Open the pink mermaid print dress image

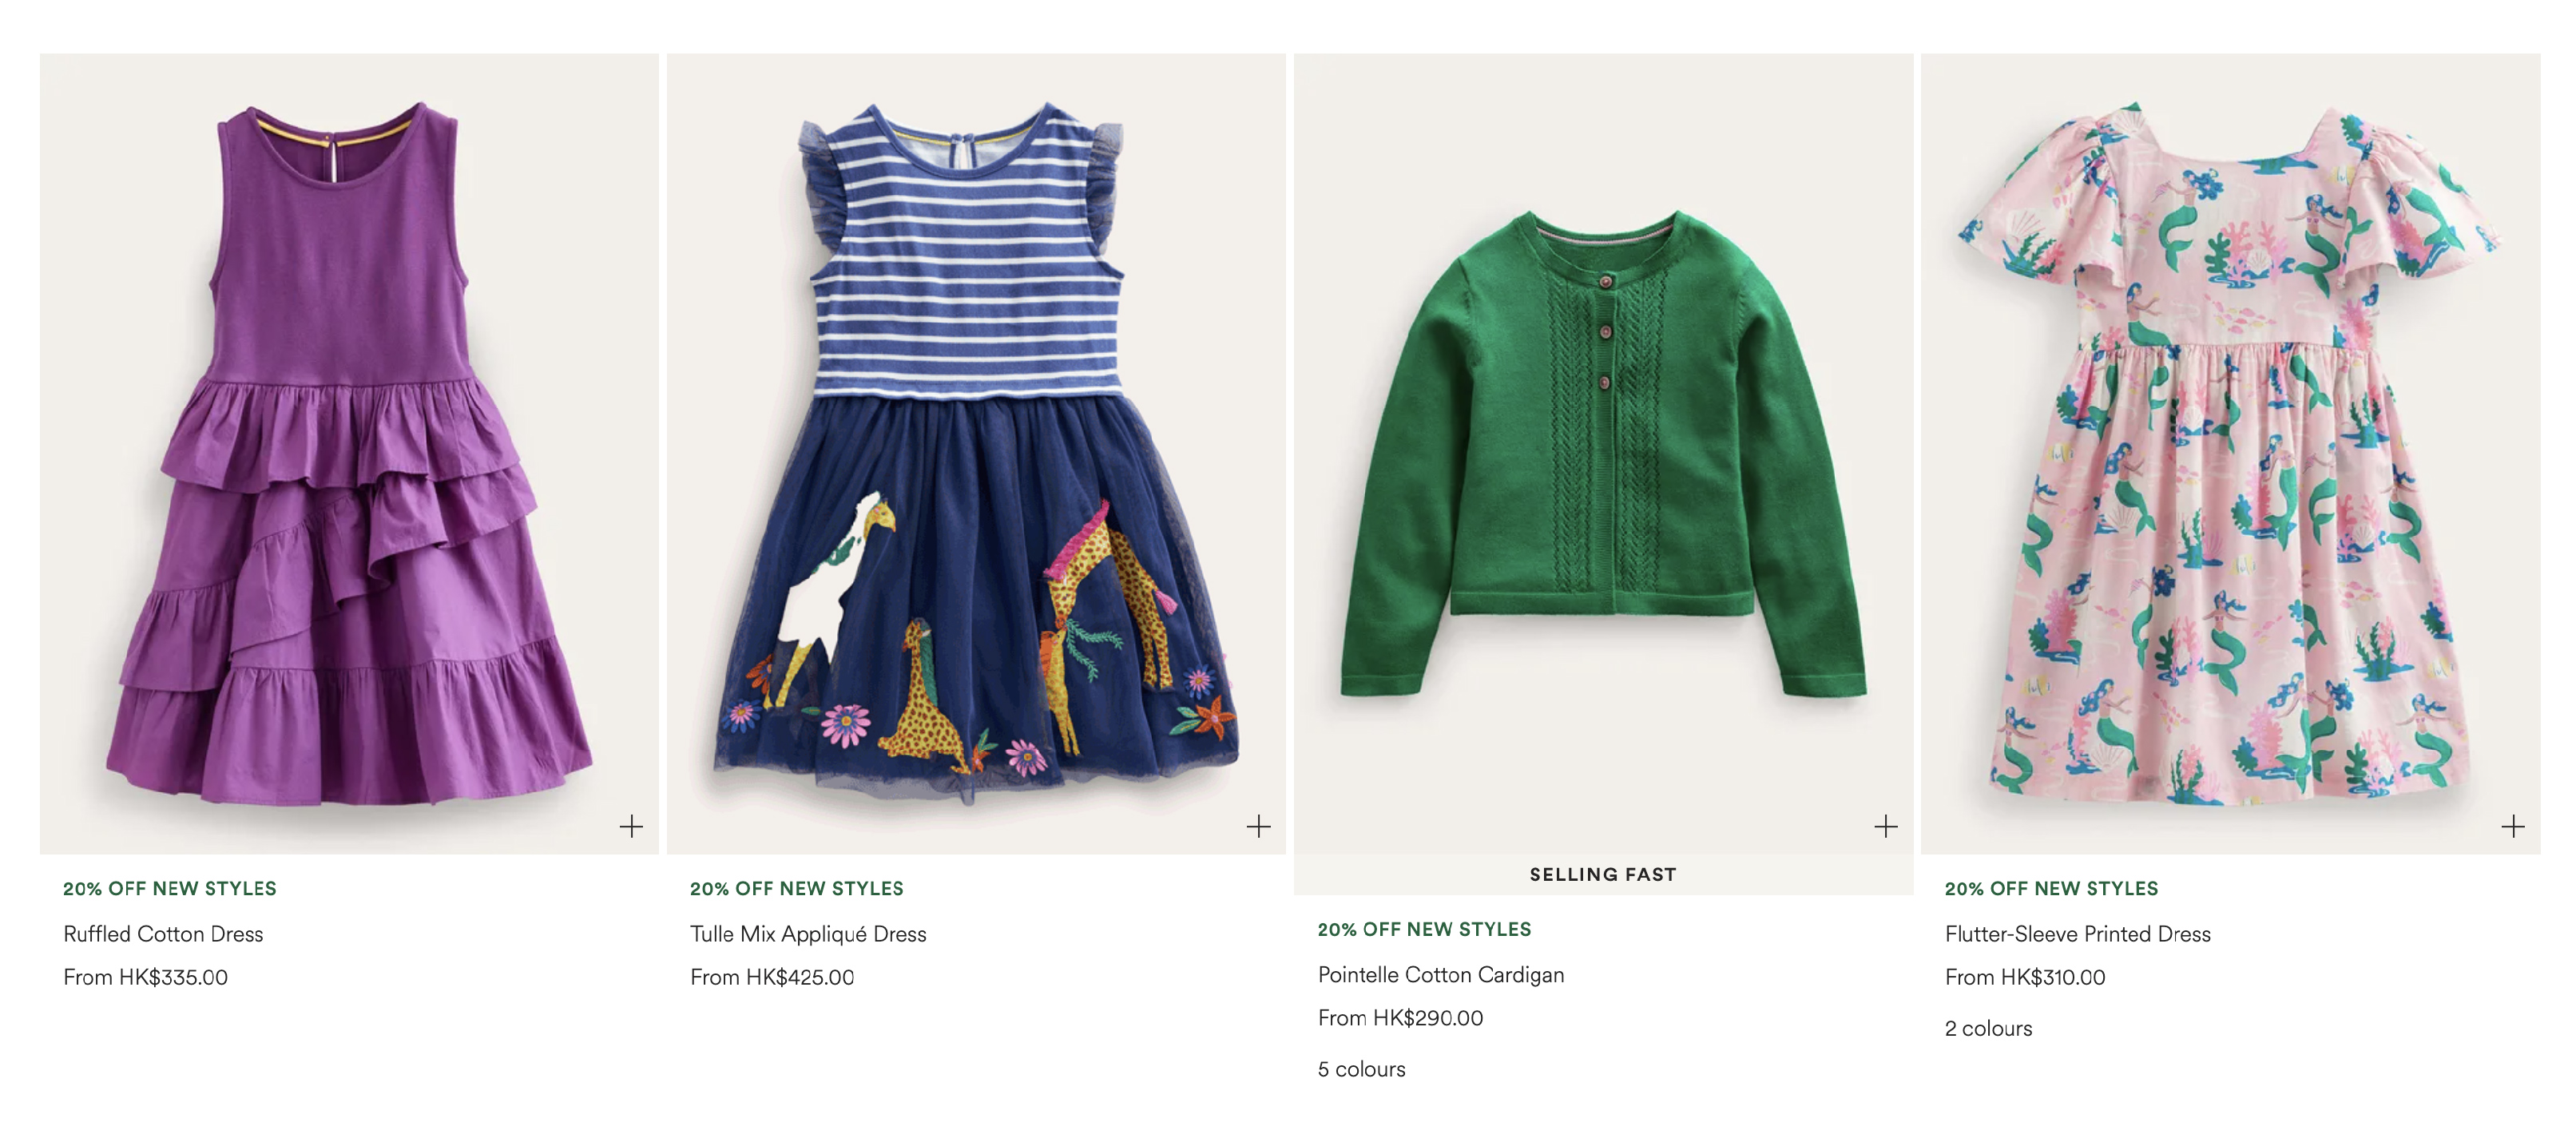2230,453
